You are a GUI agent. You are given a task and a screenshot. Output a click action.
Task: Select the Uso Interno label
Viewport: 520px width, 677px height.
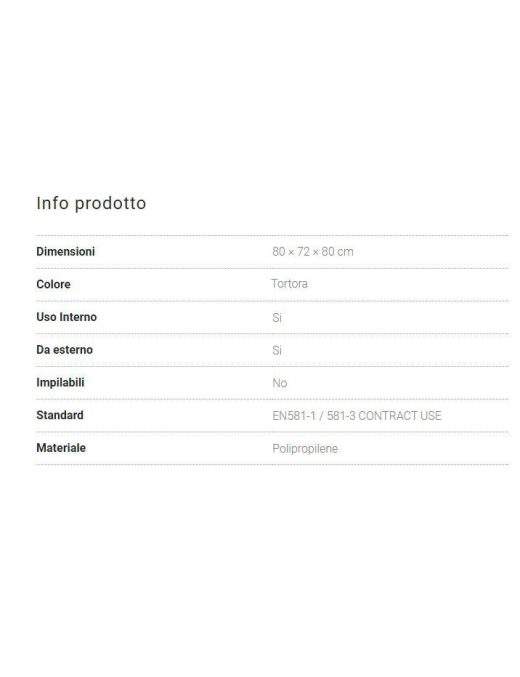pyautogui.click(x=67, y=317)
